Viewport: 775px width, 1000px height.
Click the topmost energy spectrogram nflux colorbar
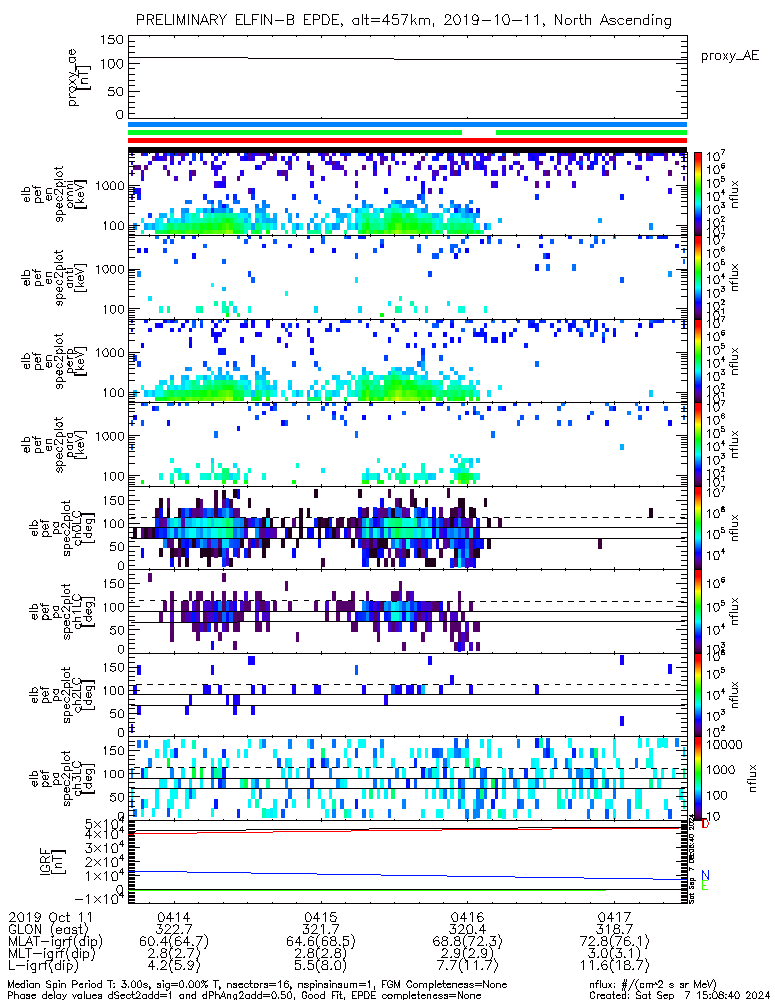pos(699,194)
